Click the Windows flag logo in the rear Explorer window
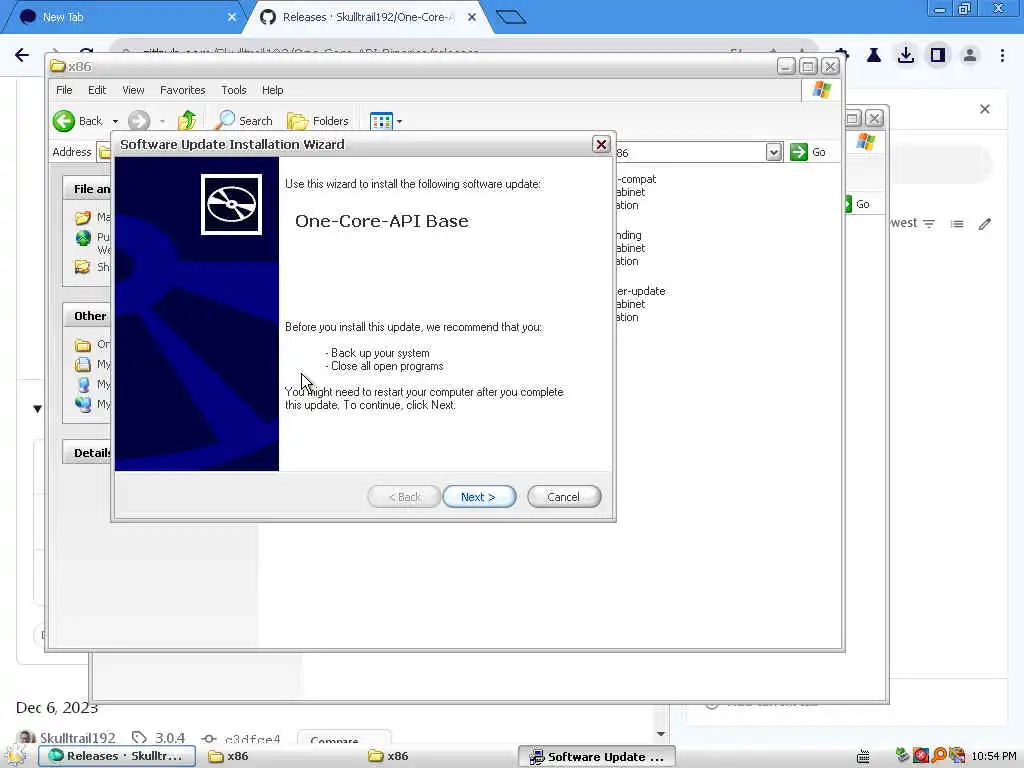Image resolution: width=1024 pixels, height=768 pixels. click(865, 142)
